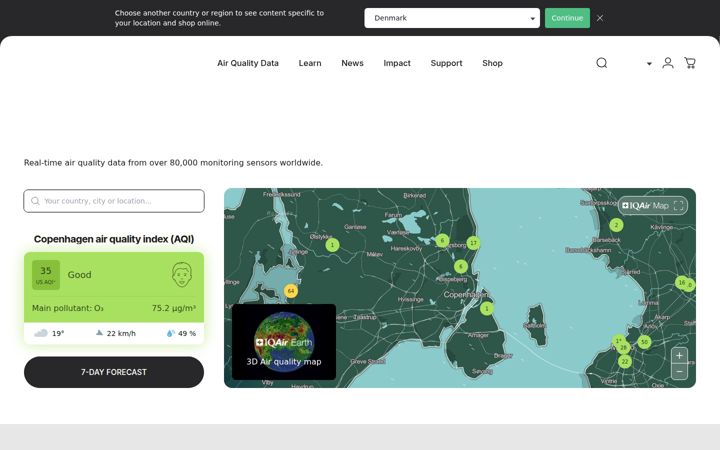The width and height of the screenshot is (720, 450).
Task: Click the search icon inside location field
Action: [x=35, y=201]
